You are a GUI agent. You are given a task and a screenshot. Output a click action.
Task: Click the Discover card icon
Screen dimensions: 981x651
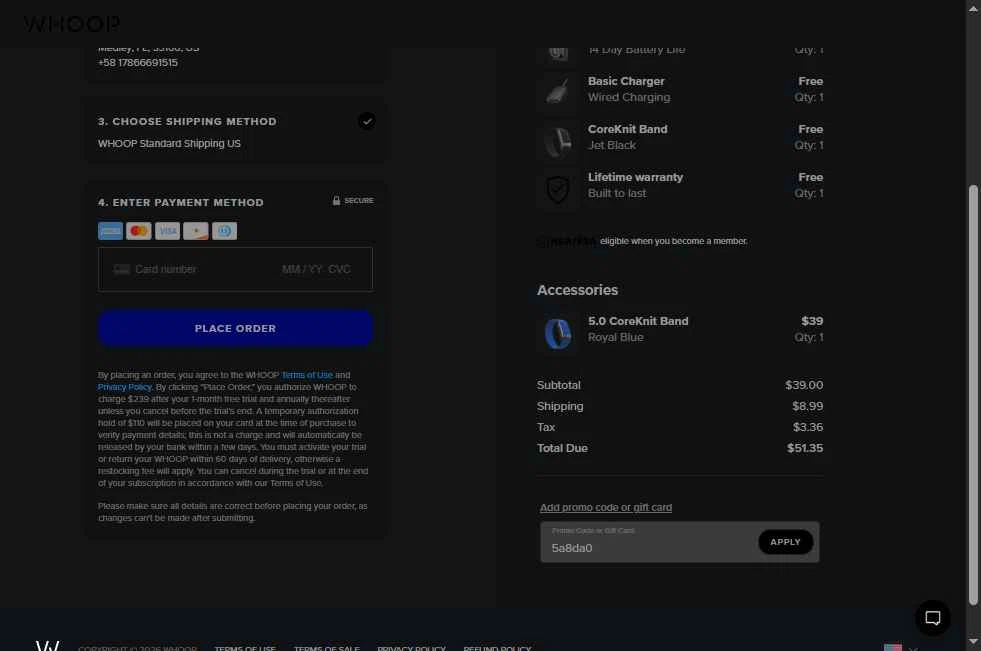click(196, 231)
